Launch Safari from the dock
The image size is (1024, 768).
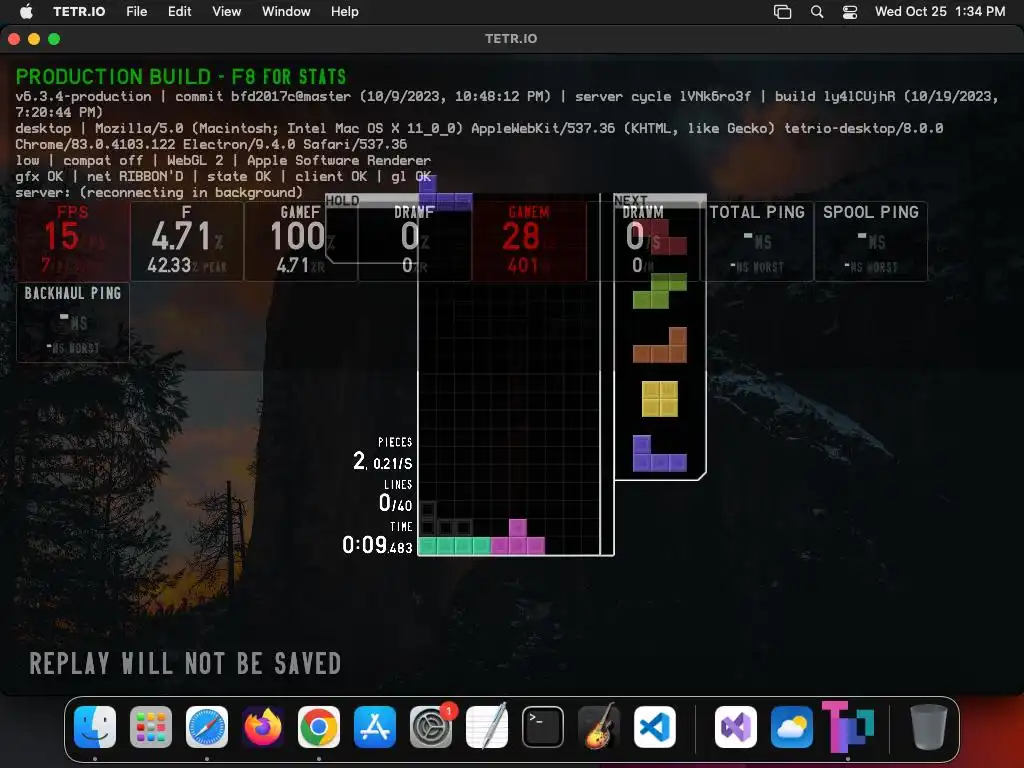[x=207, y=727]
